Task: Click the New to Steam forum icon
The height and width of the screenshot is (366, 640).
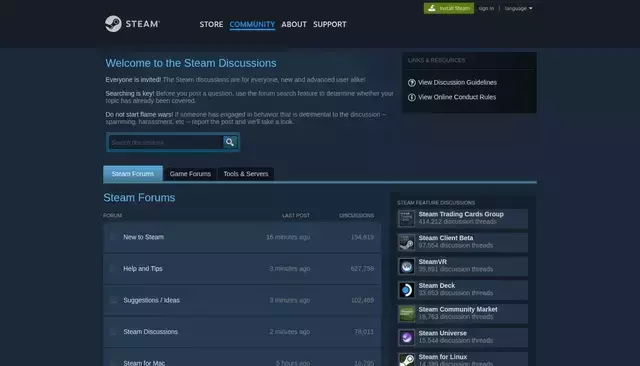Action: click(113, 237)
